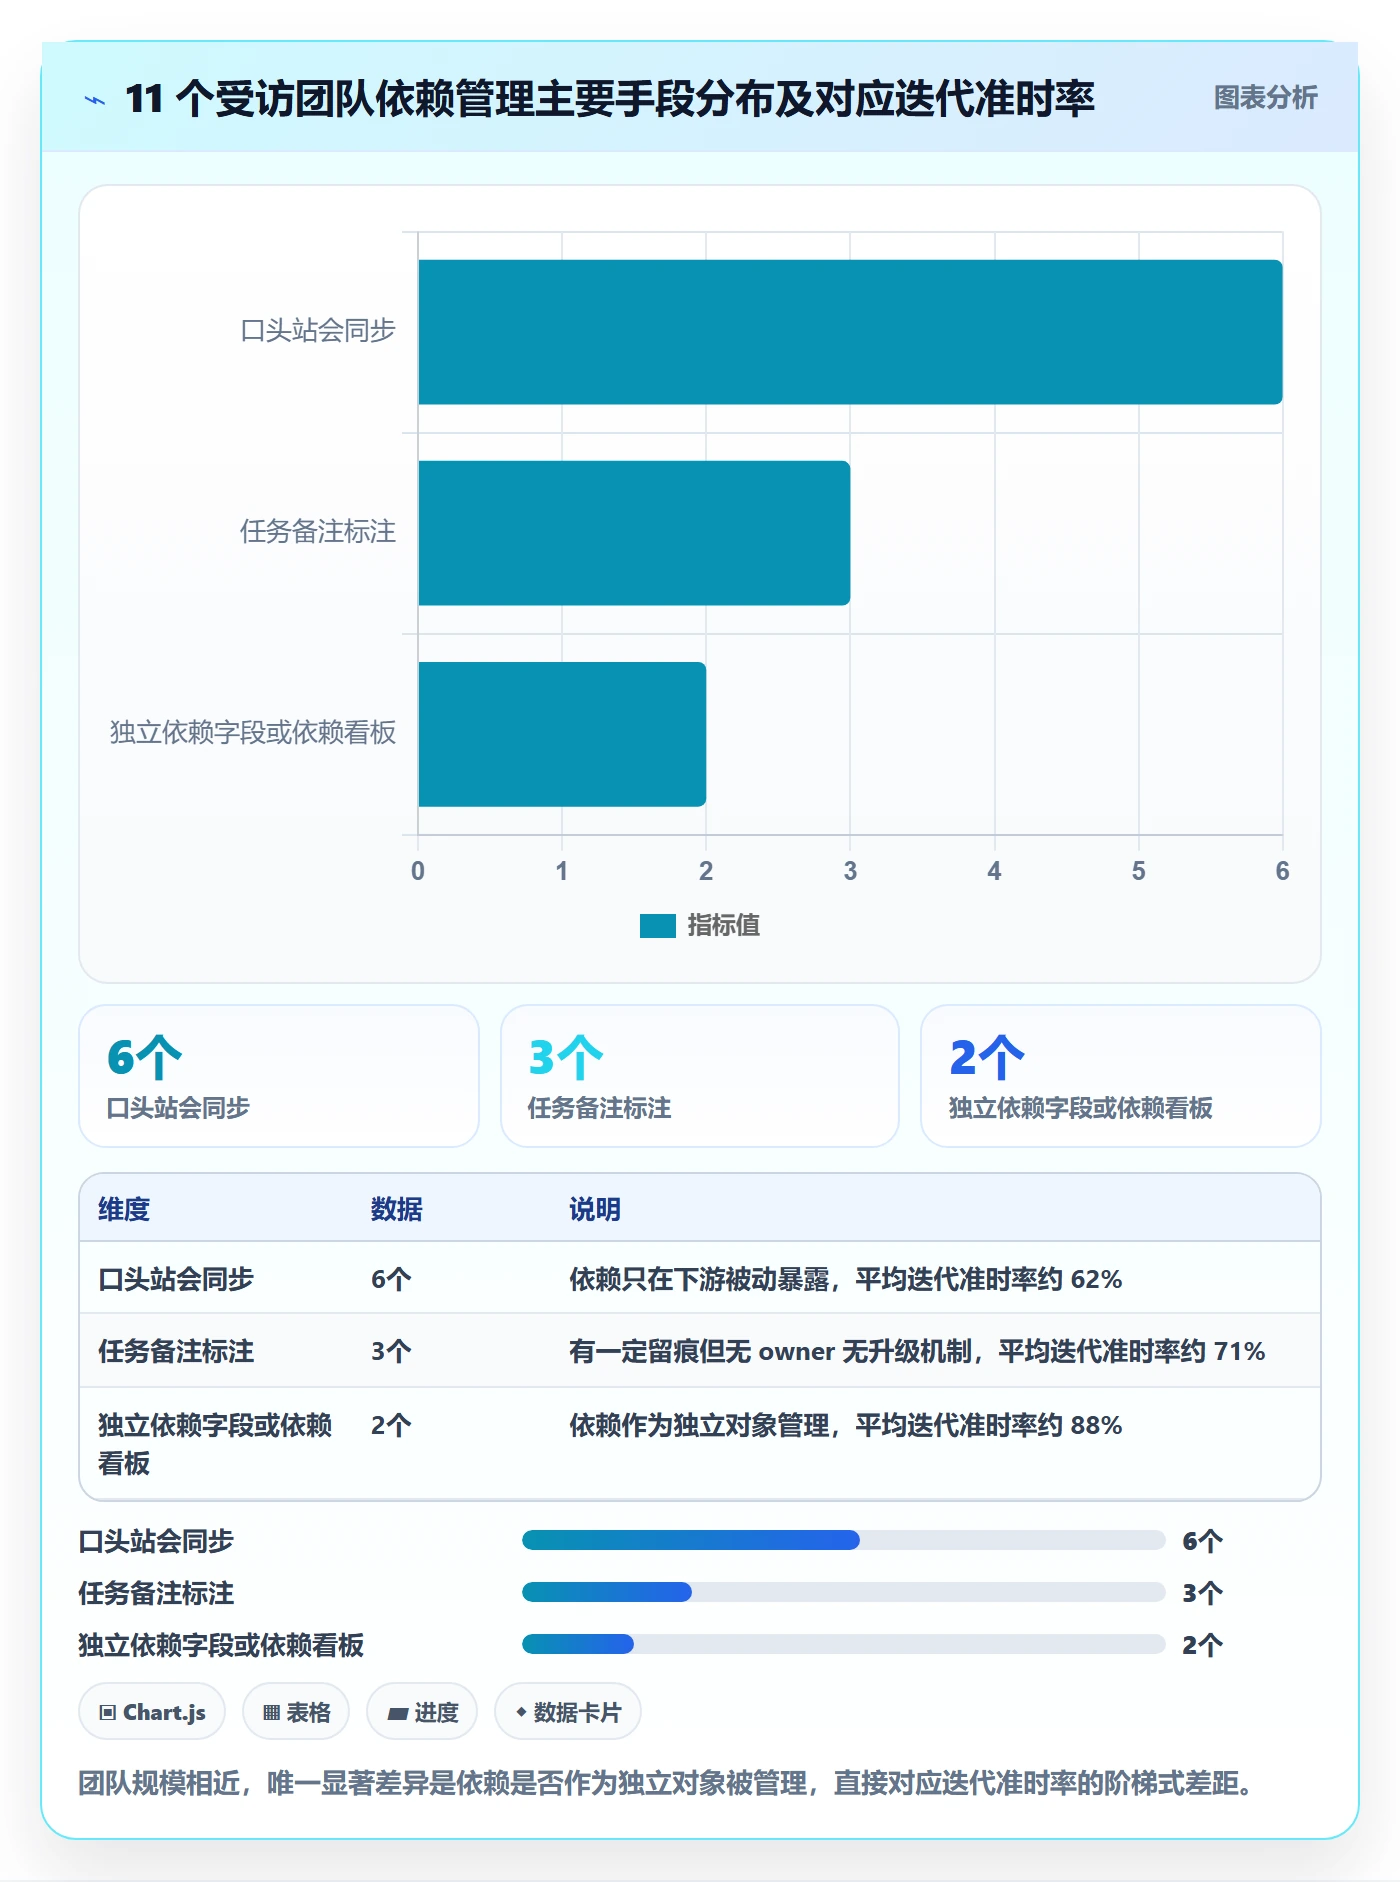Click the 2个 cell in the table

click(x=391, y=1425)
